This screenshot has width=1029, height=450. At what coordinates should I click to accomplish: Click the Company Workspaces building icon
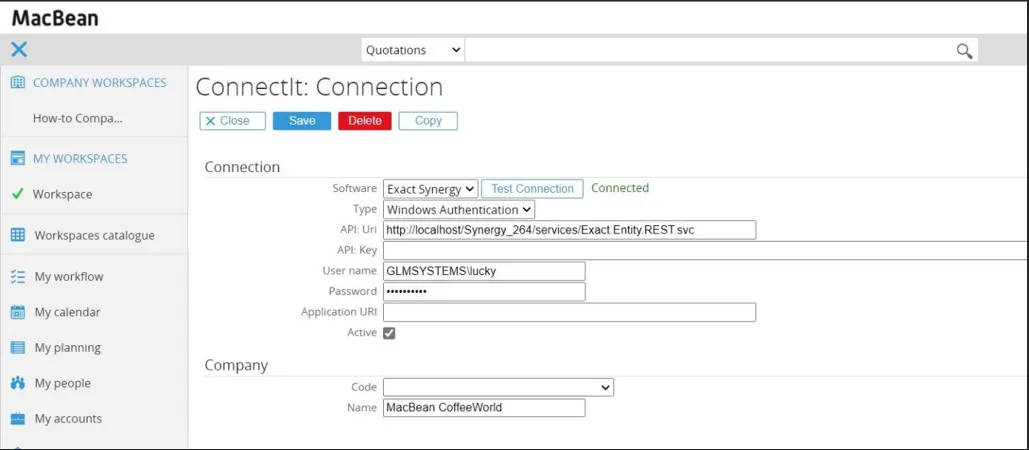click(x=17, y=83)
